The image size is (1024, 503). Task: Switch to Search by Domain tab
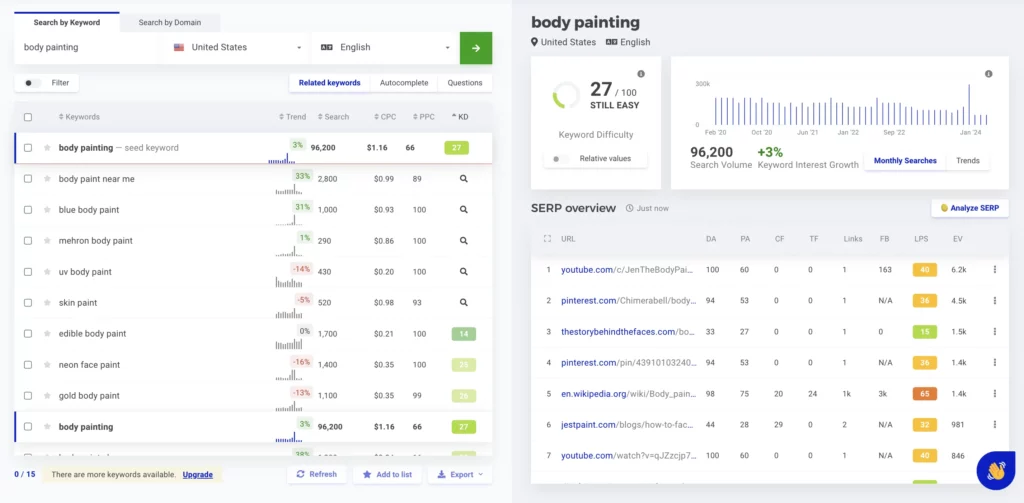click(170, 22)
